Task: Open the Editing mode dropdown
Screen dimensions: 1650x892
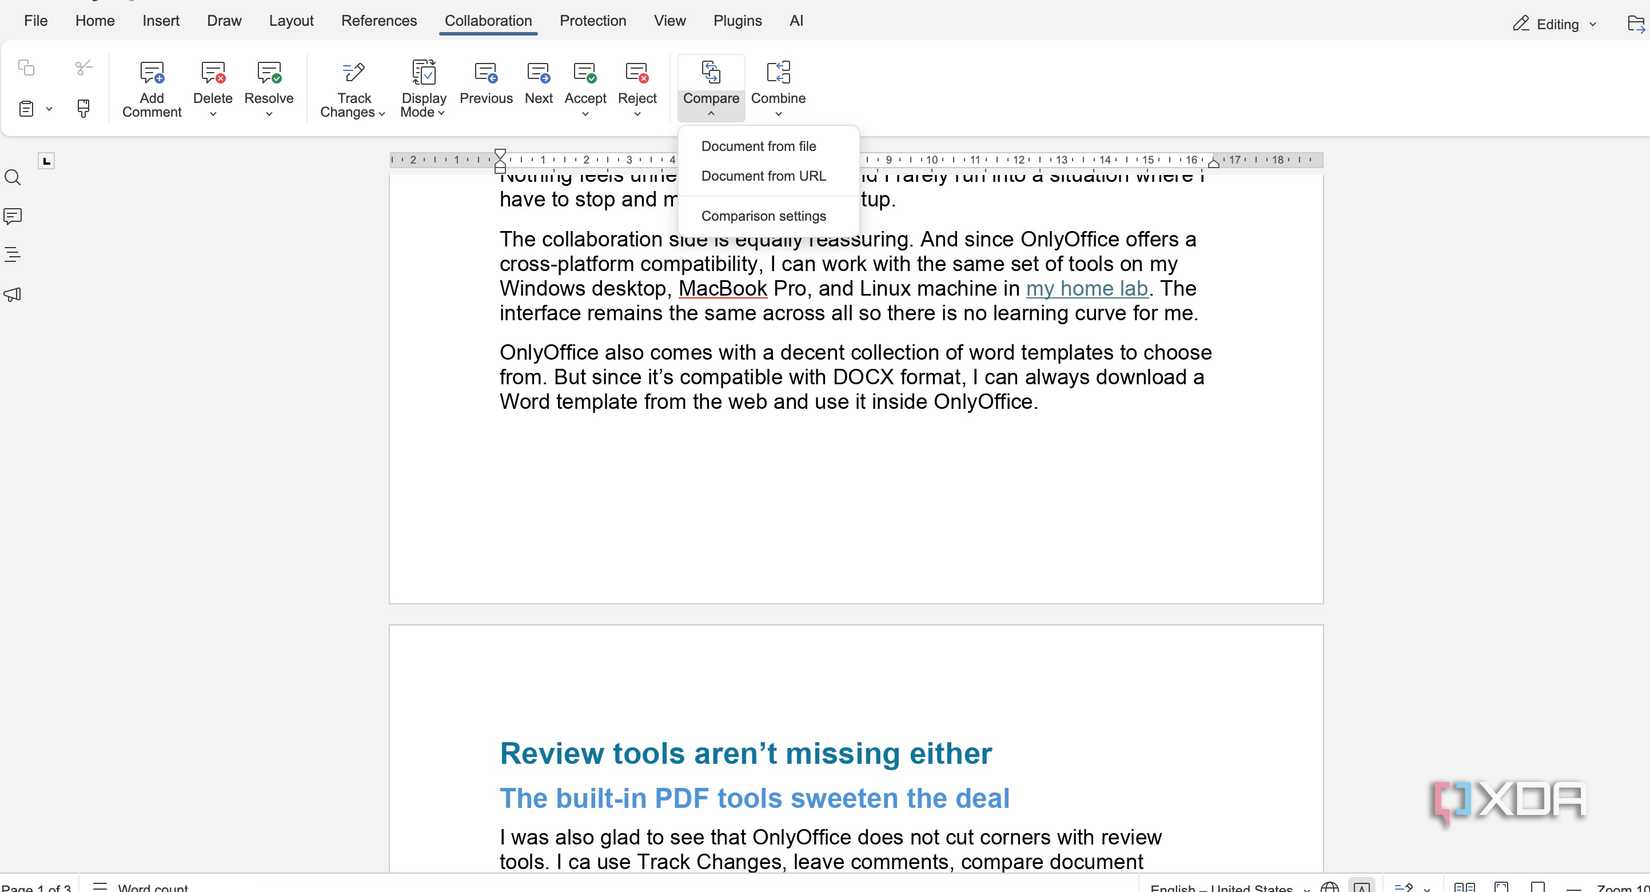Action: click(1555, 24)
